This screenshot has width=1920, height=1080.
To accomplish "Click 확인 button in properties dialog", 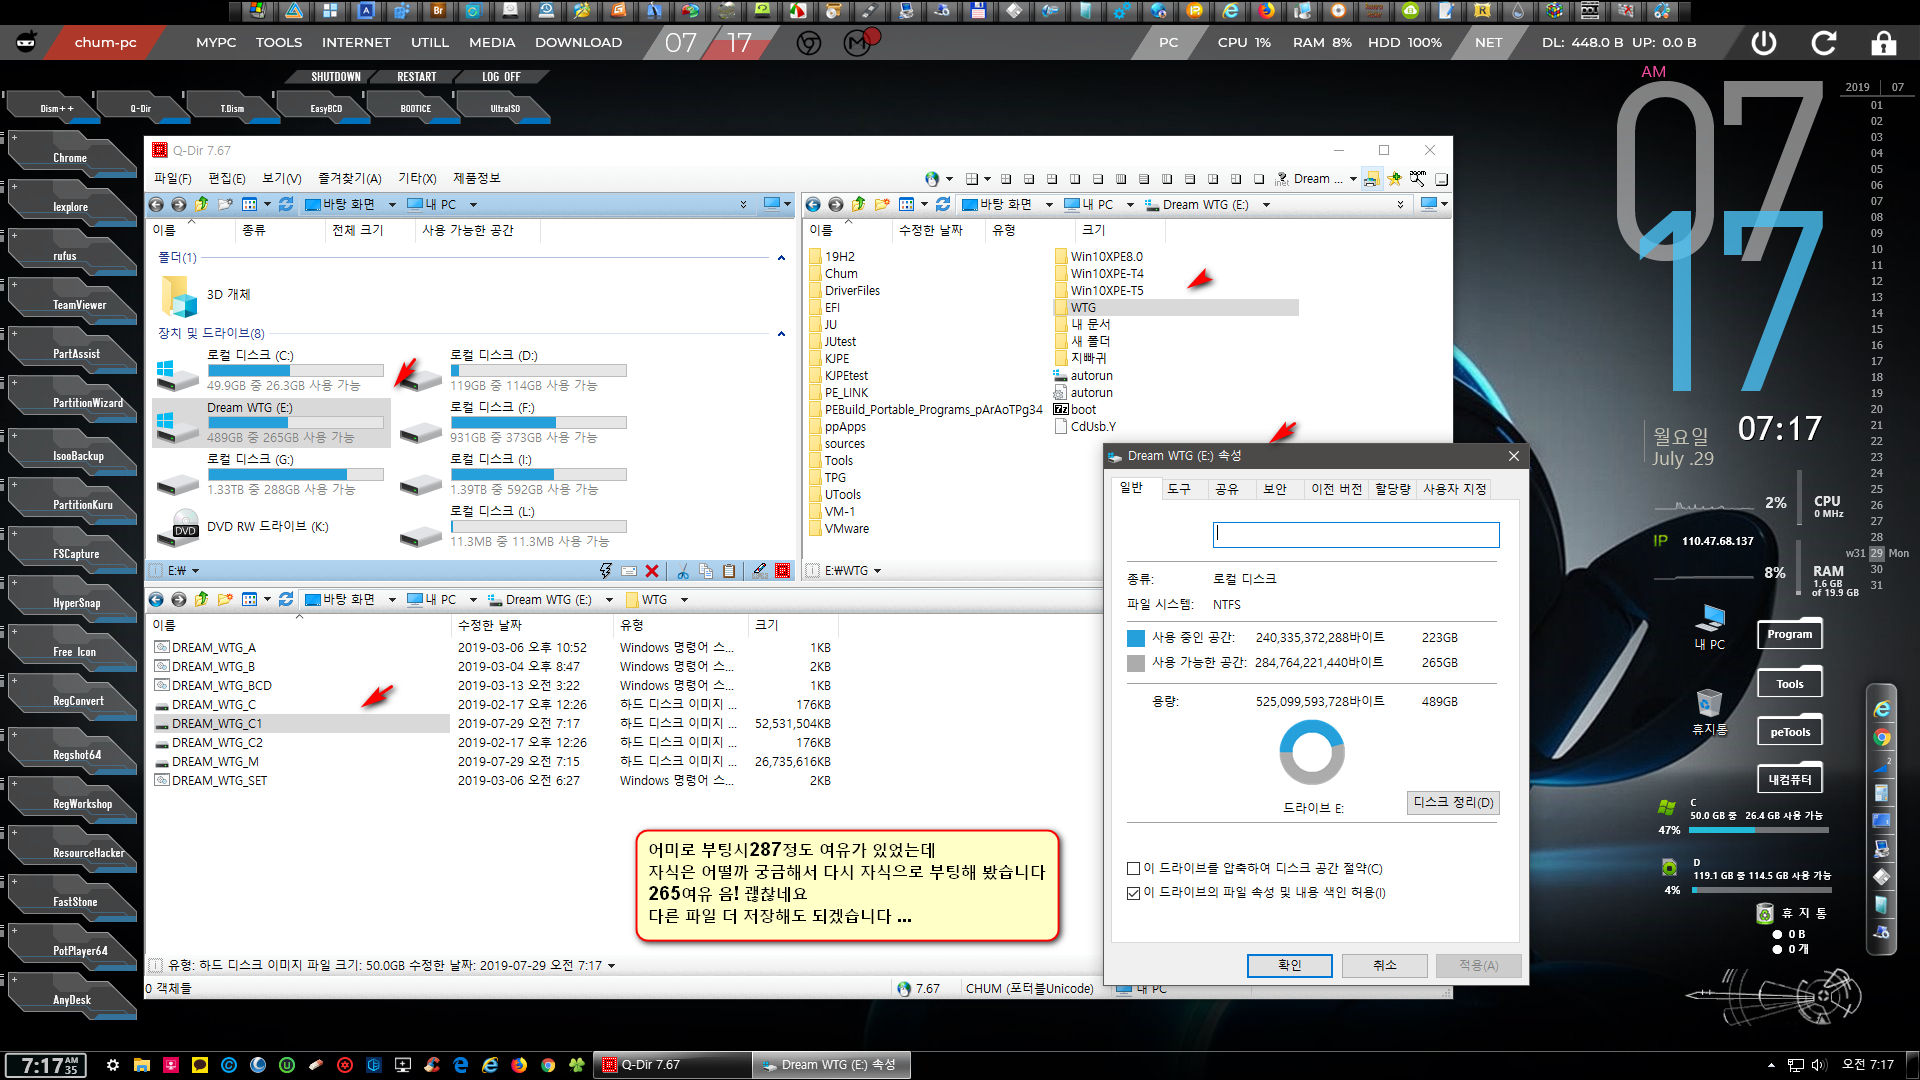I will [1289, 965].
